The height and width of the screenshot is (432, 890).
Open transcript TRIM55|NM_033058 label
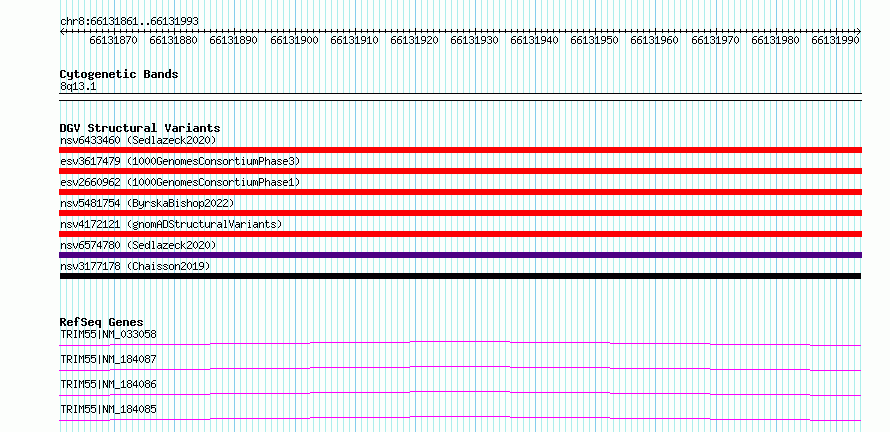point(108,334)
